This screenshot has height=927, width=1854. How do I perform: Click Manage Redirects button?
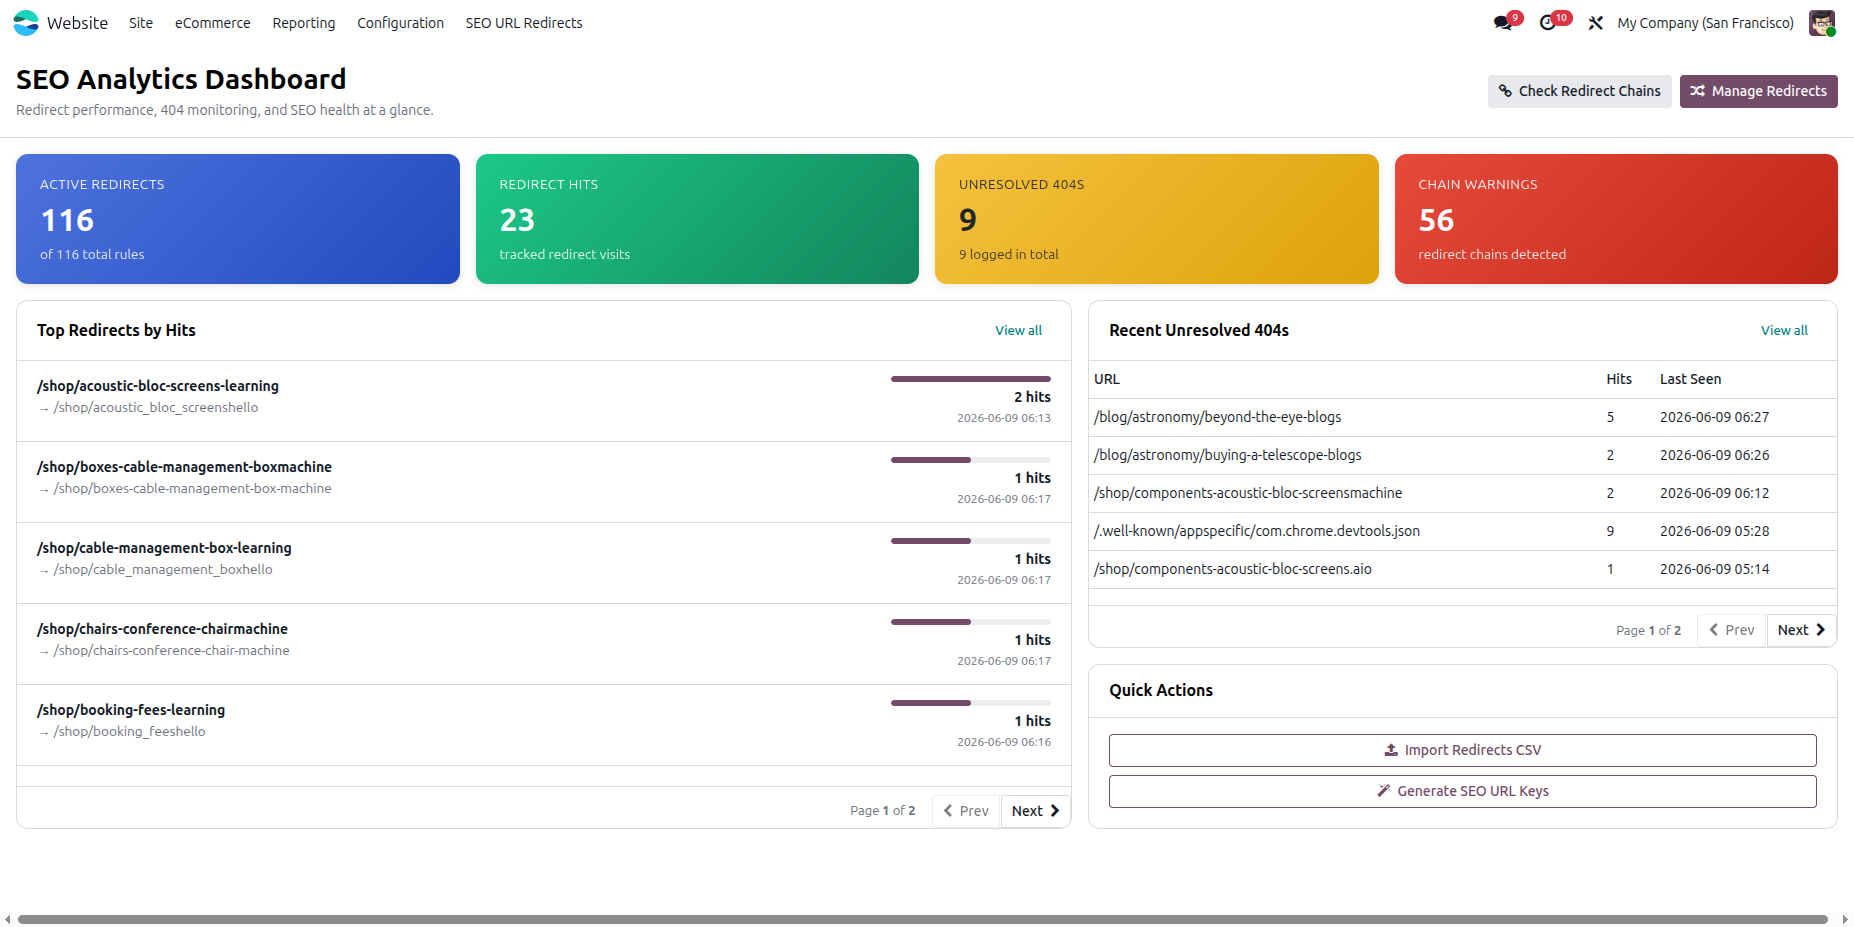coord(1758,91)
